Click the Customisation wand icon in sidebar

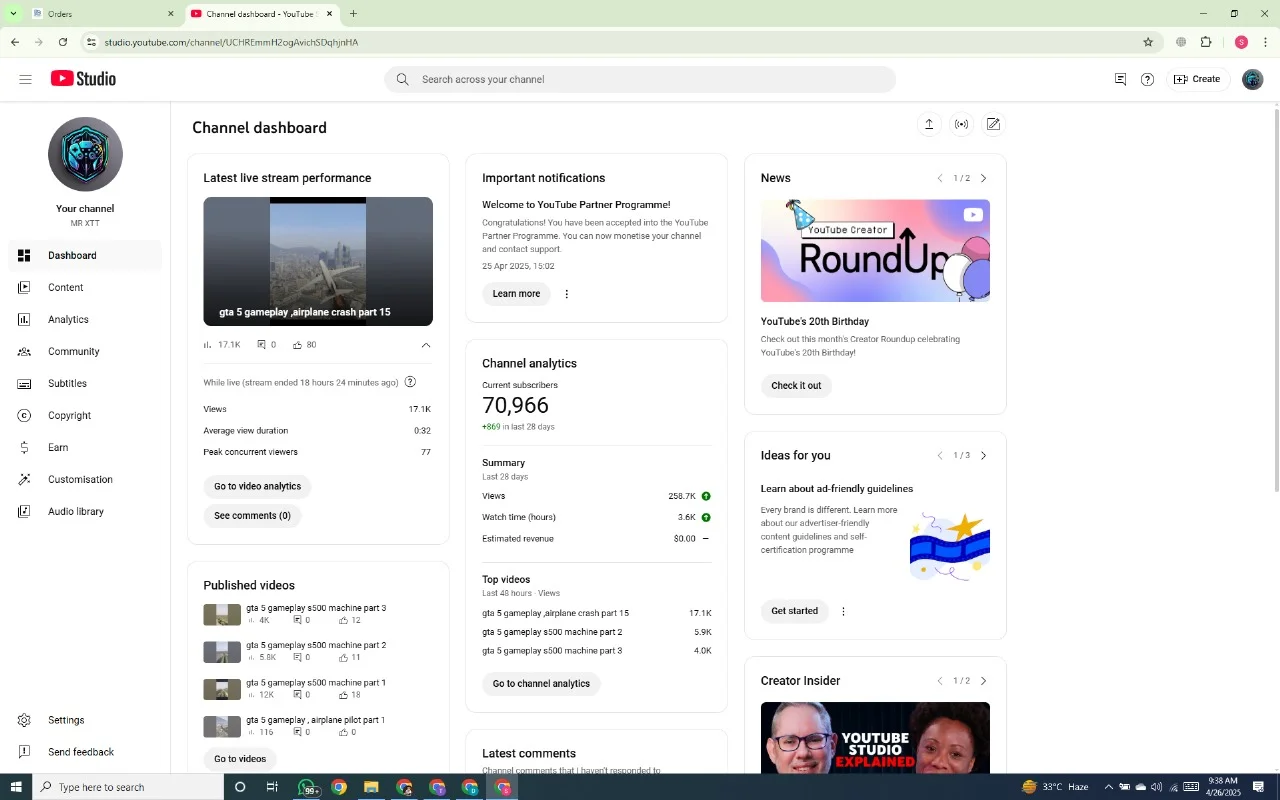point(24,479)
